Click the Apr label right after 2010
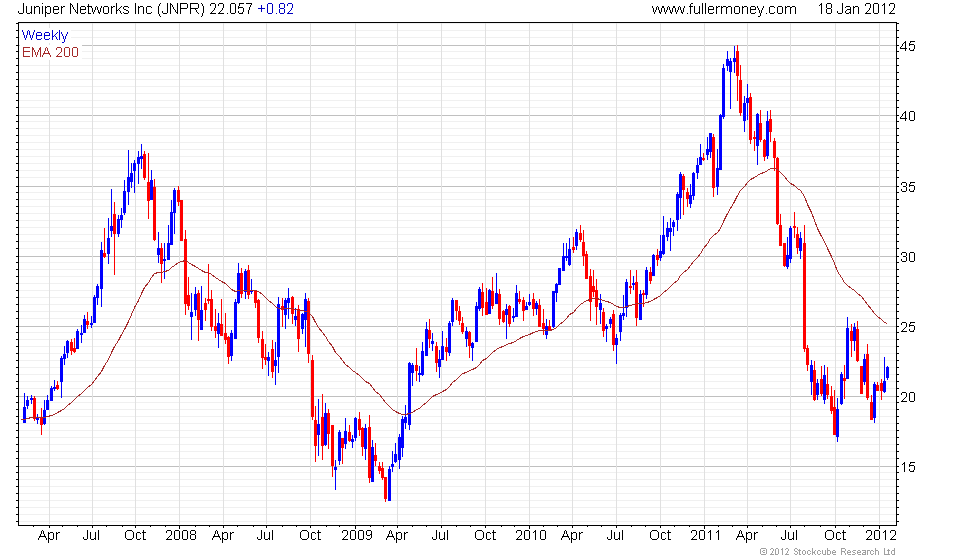This screenshot has height=560, width=980. [x=572, y=536]
